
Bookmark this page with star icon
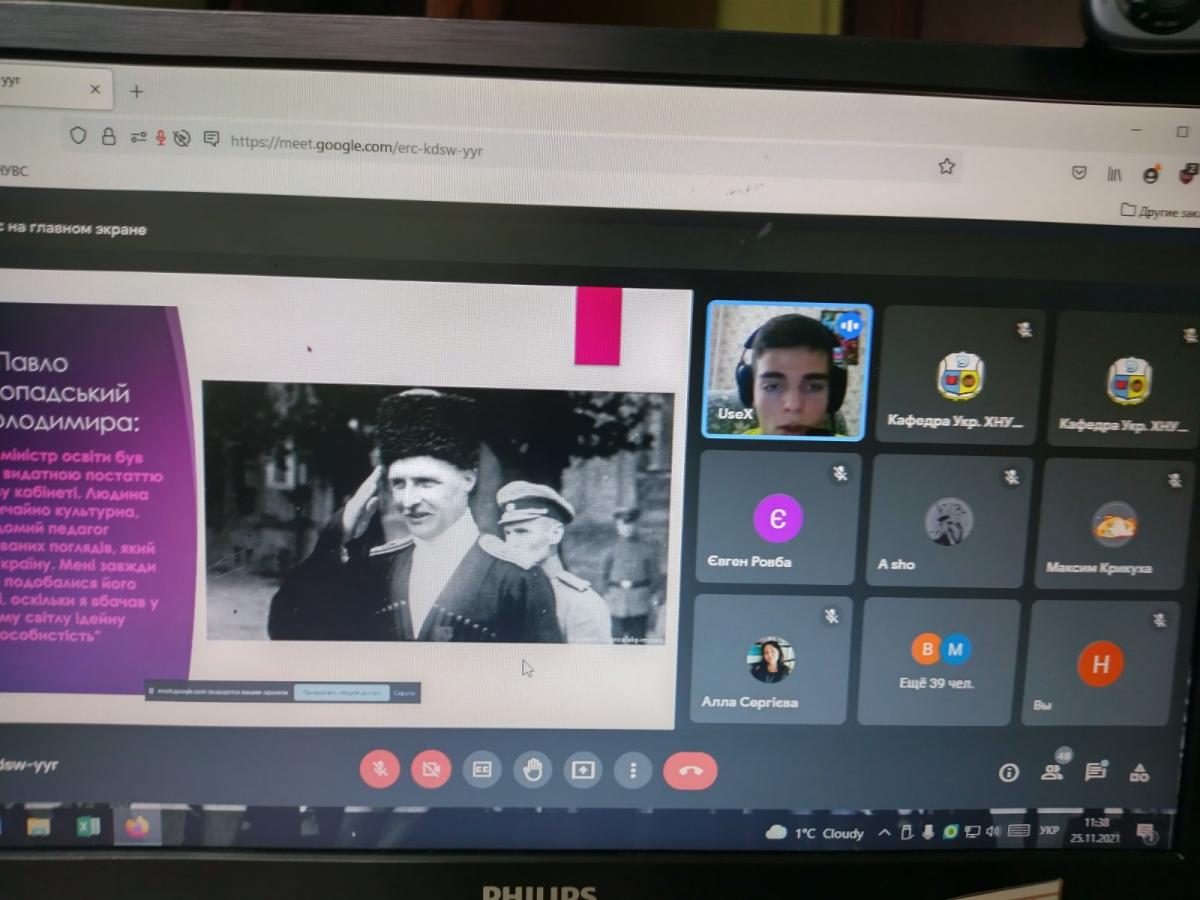(946, 166)
